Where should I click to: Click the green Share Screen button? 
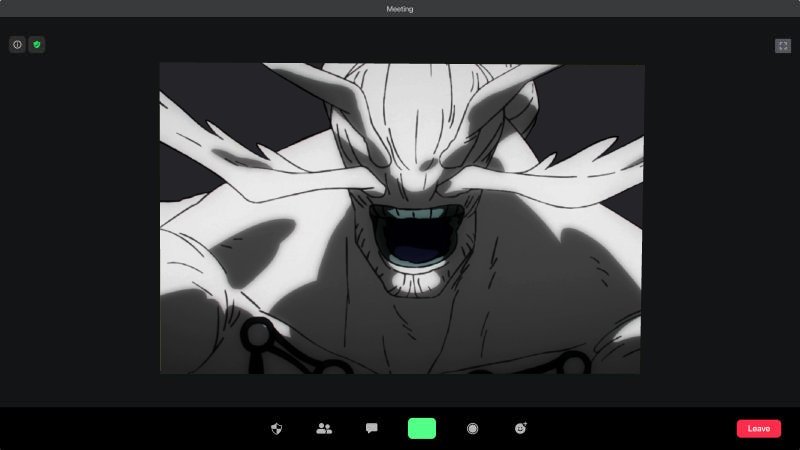[422, 429]
